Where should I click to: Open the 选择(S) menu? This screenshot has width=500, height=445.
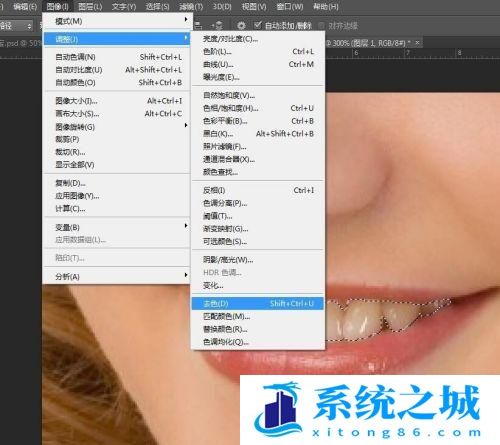[157, 7]
